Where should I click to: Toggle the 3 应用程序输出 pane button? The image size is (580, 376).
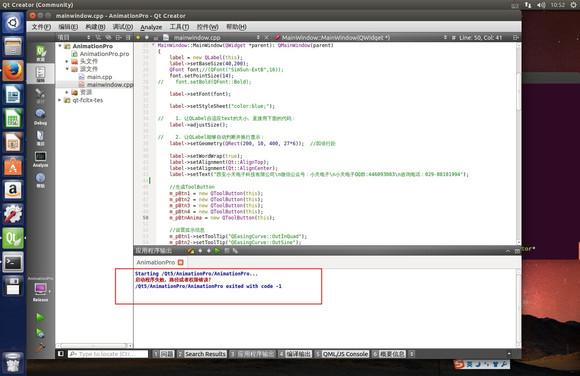(x=252, y=354)
